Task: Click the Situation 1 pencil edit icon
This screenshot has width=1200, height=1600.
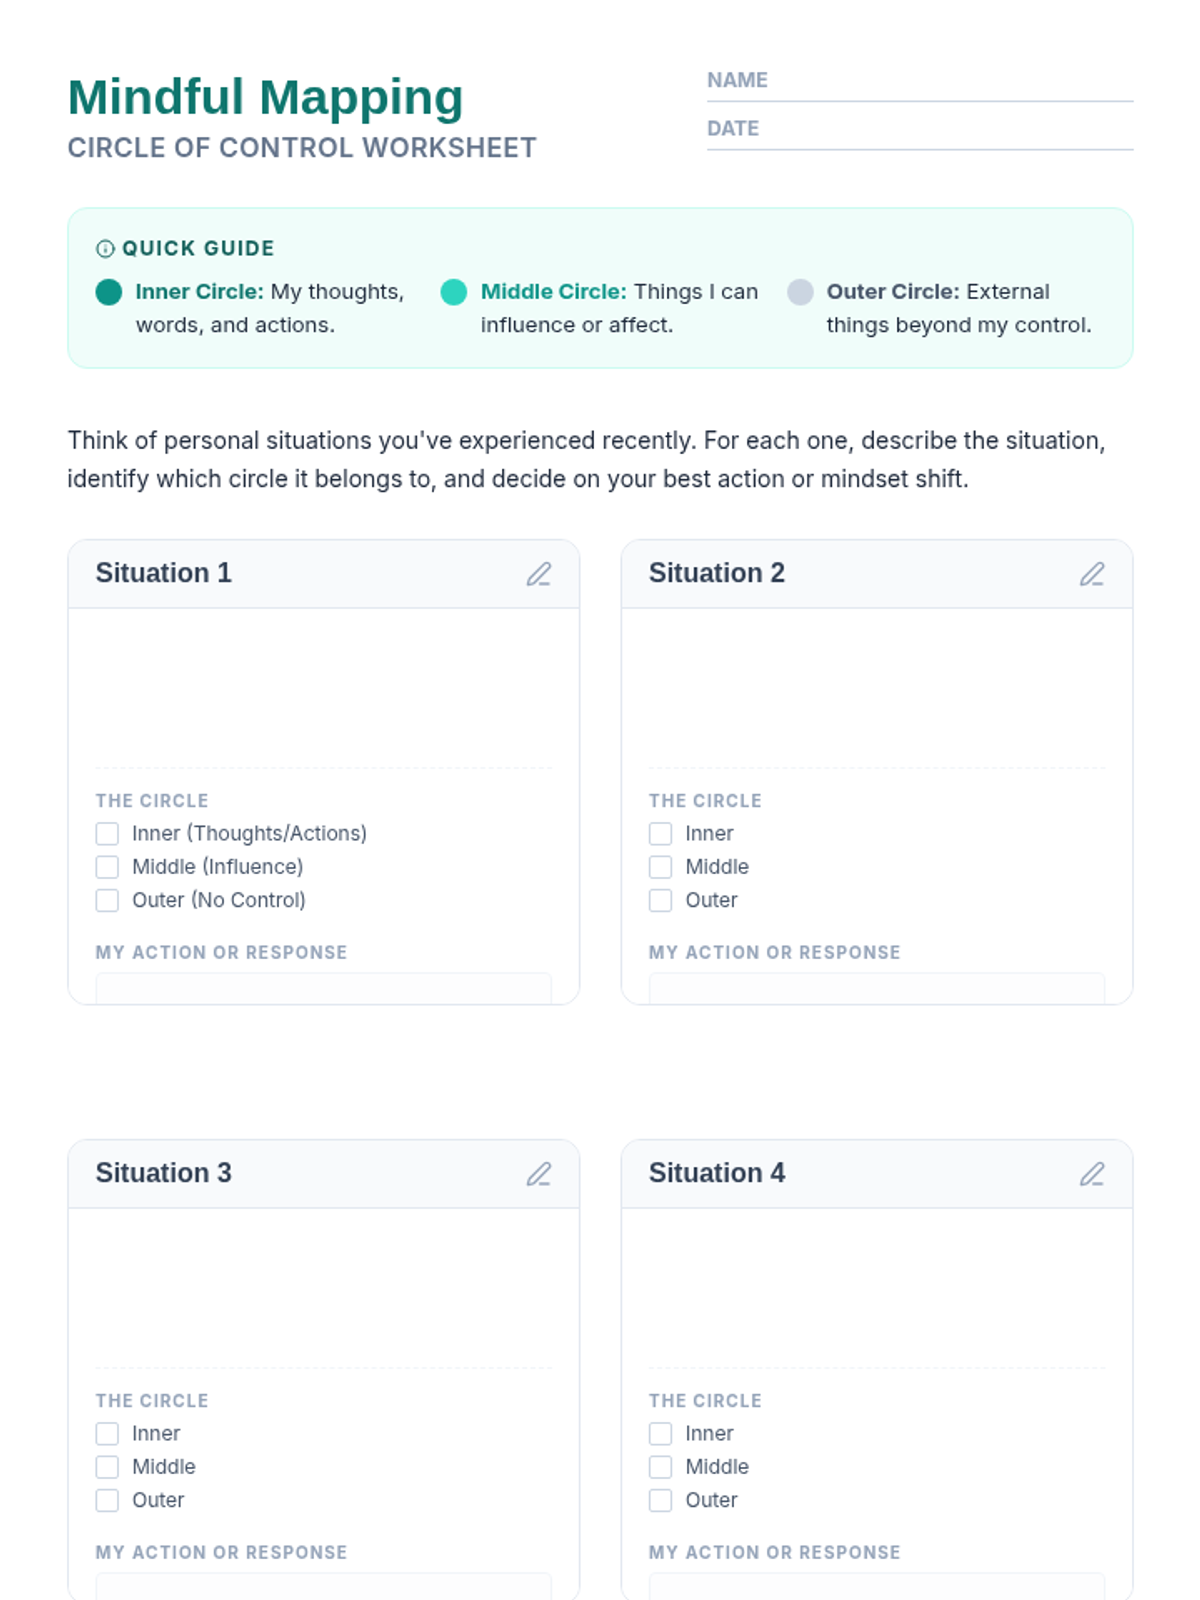Action: (539, 574)
